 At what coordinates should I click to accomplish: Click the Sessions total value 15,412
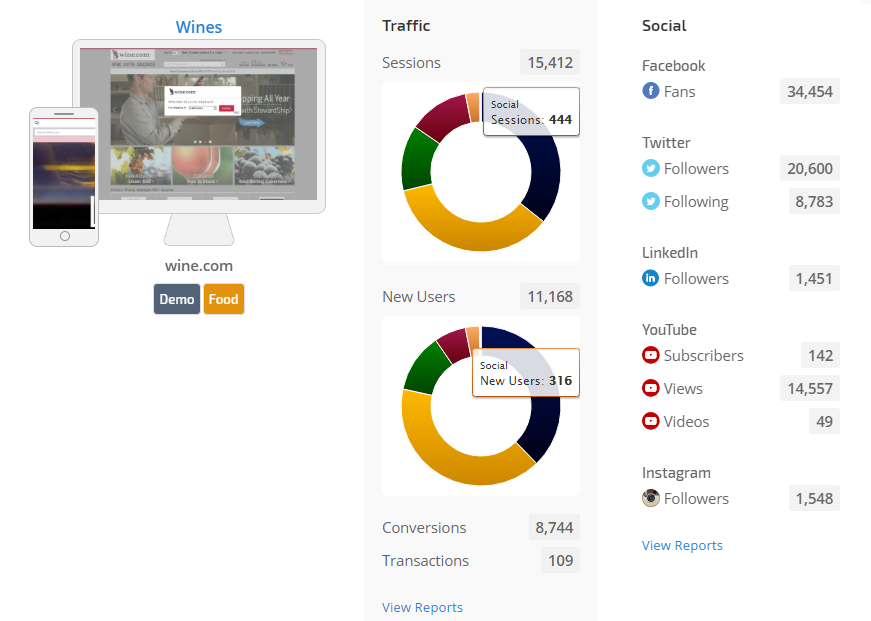(x=550, y=63)
